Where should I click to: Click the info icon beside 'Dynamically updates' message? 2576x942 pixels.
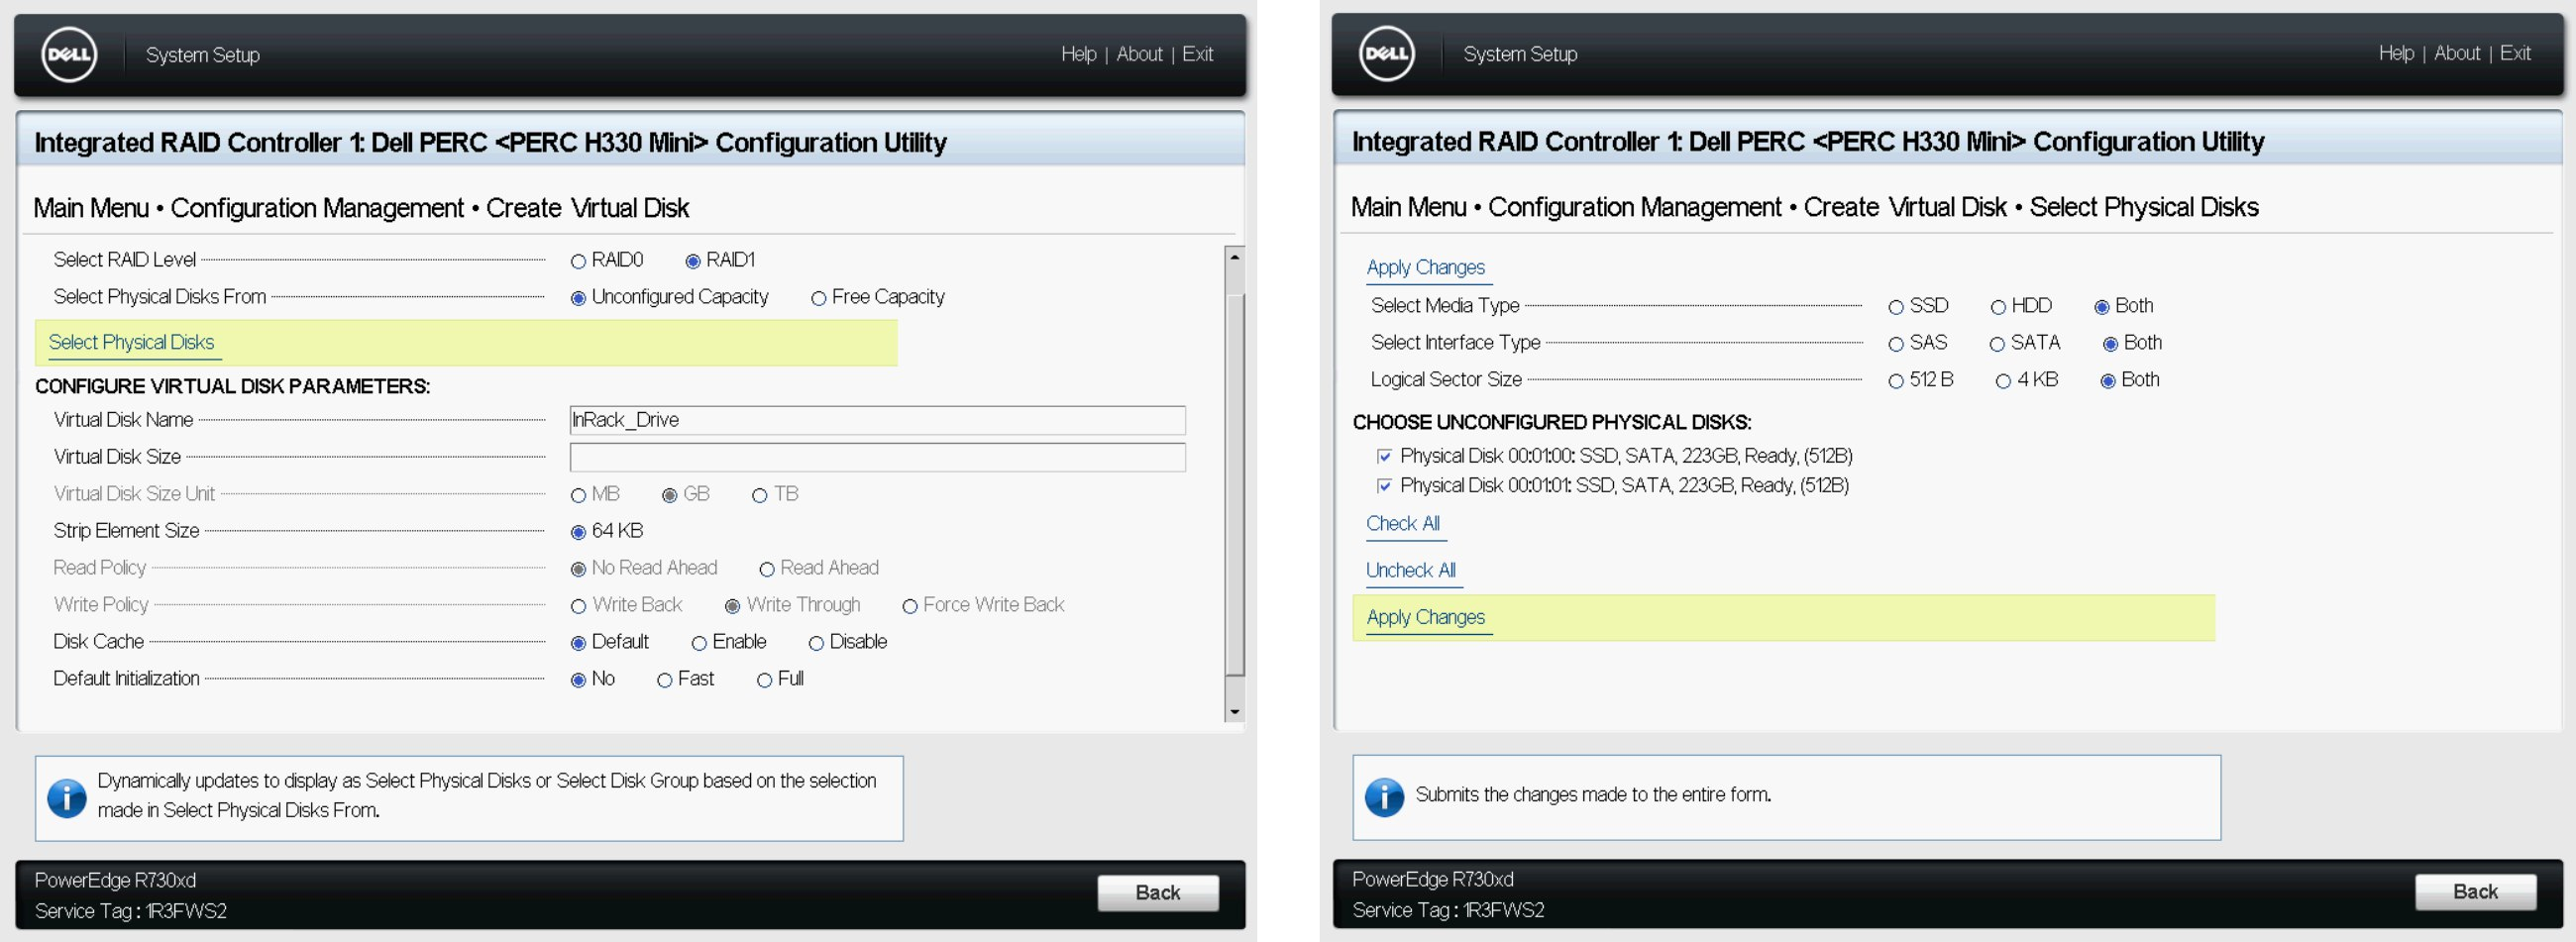tap(67, 798)
